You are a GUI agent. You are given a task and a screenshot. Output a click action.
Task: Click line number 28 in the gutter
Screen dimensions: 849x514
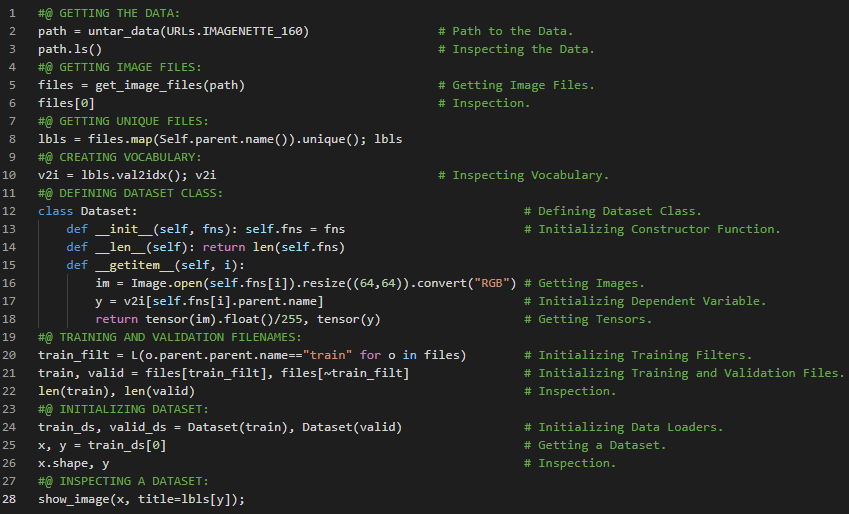(x=9, y=499)
